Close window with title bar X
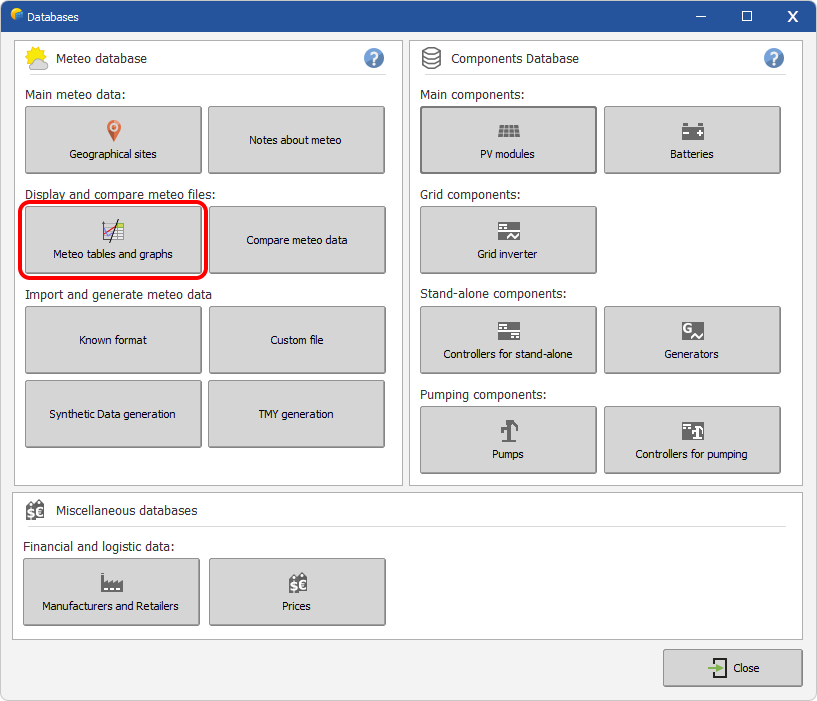Image resolution: width=817 pixels, height=701 pixels. 793,16
